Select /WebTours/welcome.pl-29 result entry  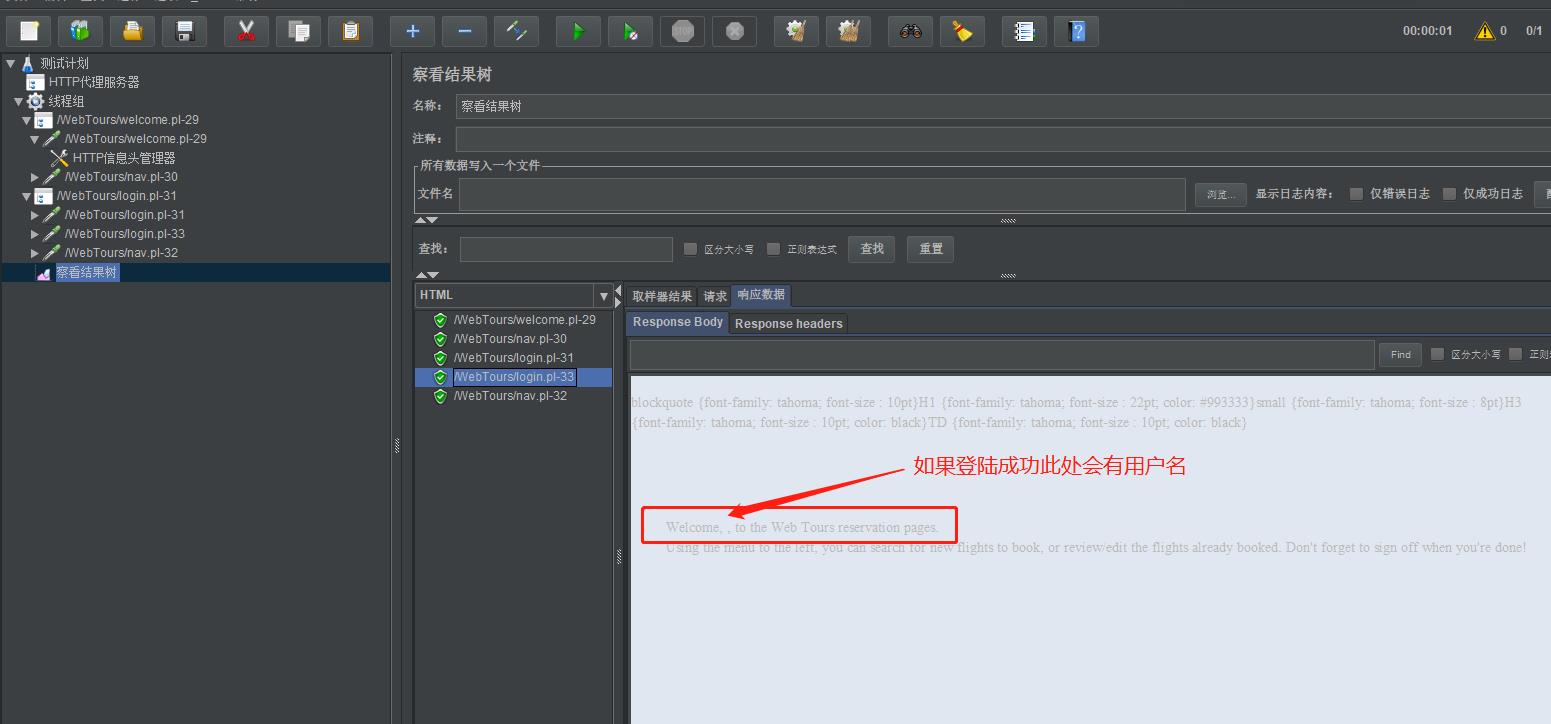[x=524, y=320]
